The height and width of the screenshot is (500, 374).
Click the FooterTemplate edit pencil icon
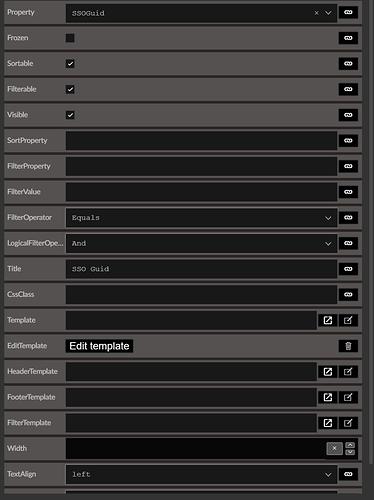click(348, 397)
